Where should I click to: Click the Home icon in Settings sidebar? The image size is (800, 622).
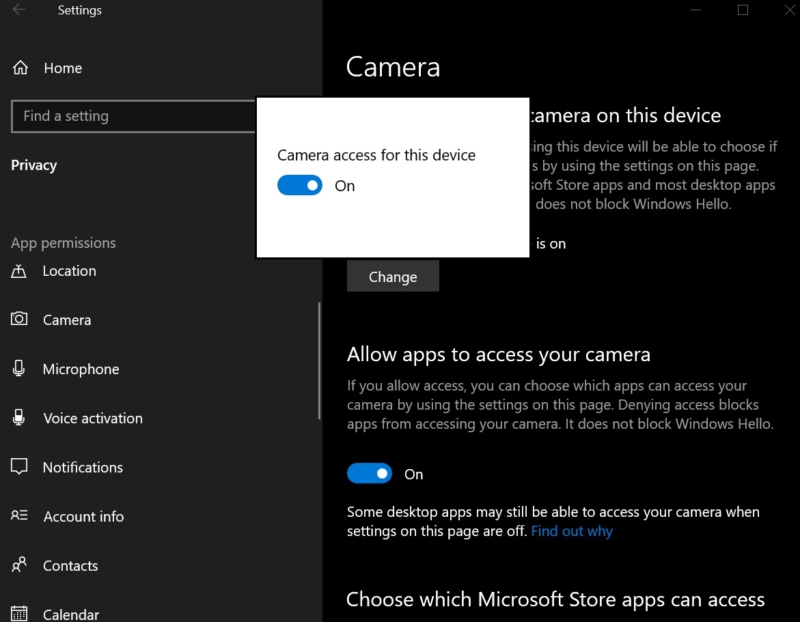[18, 67]
